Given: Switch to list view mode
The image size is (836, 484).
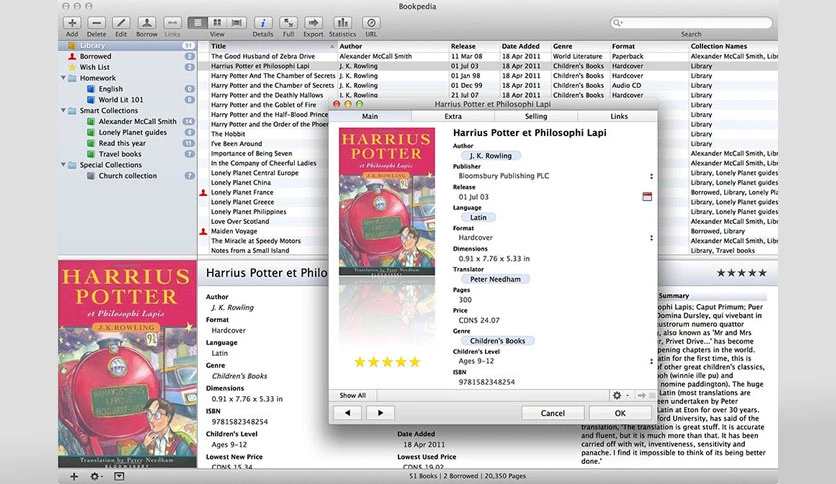Looking at the screenshot, I should coord(197,22).
